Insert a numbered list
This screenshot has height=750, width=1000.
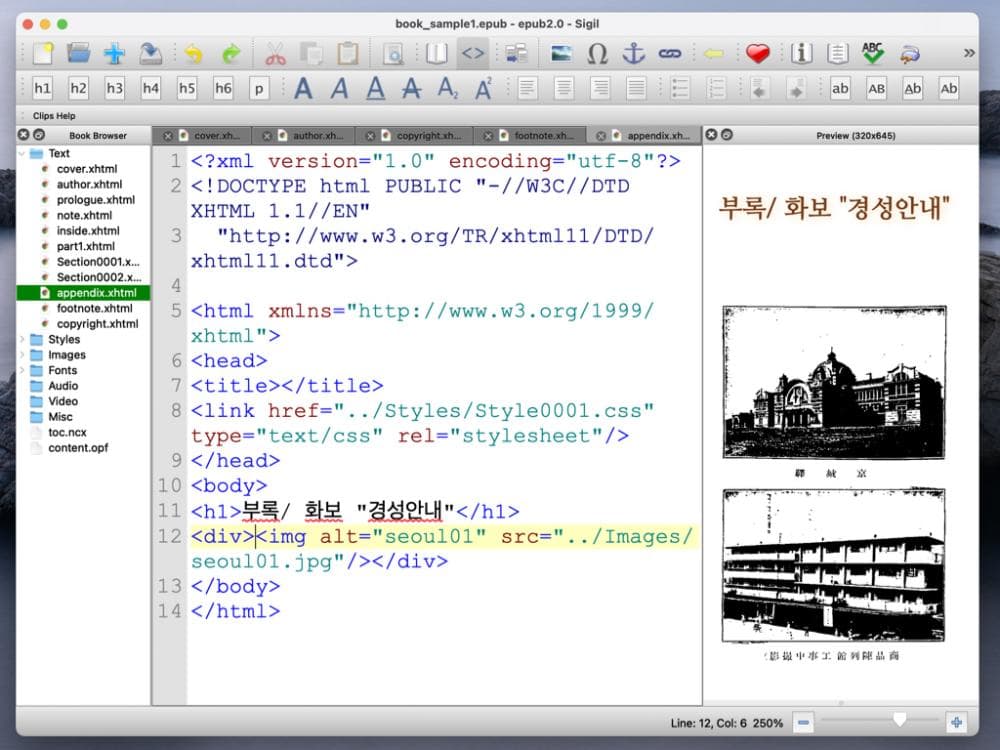coord(717,88)
